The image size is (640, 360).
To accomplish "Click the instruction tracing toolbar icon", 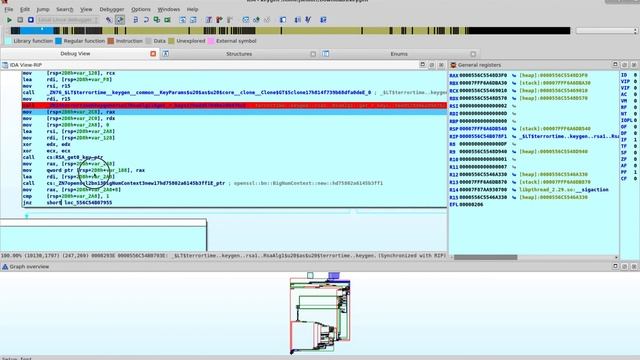I will [x=308, y=20].
